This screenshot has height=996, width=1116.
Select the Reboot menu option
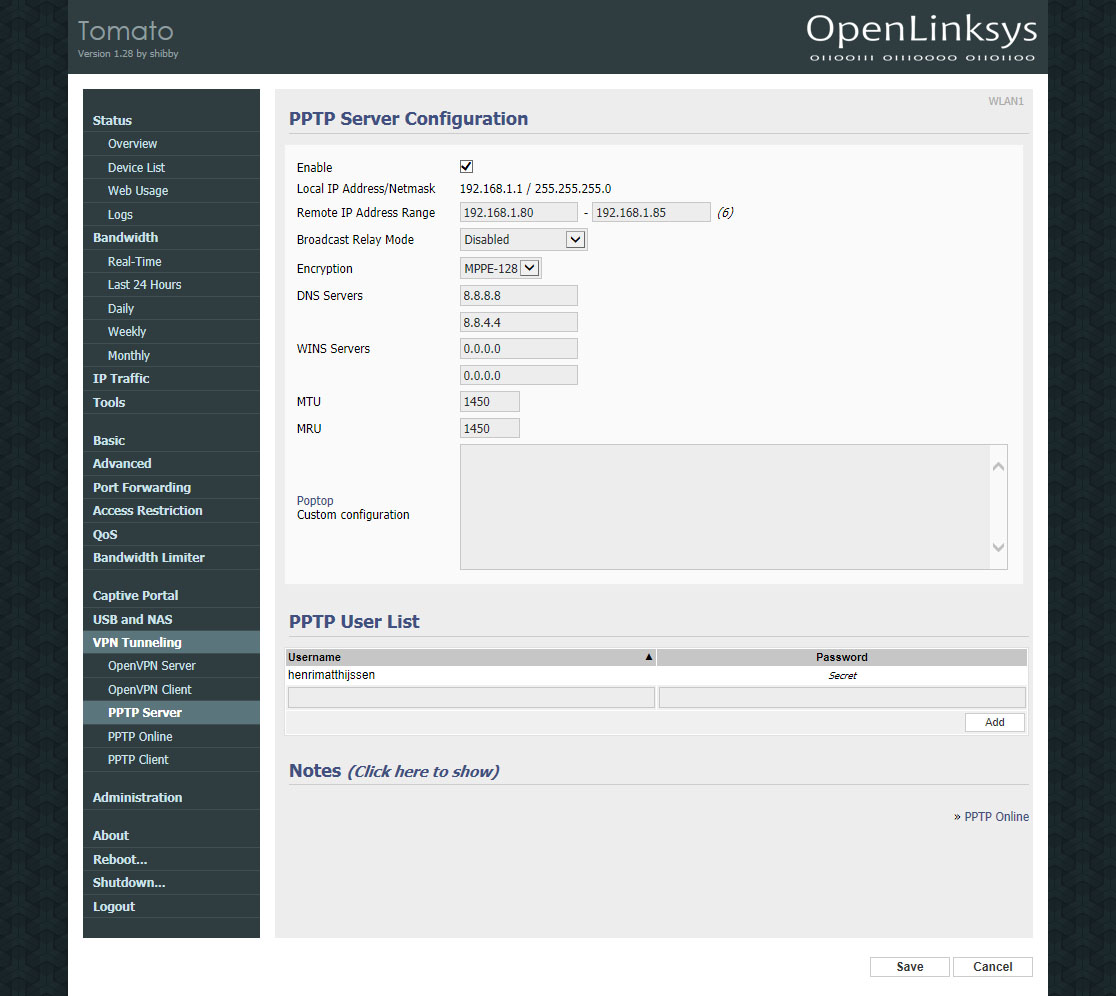pos(120,860)
